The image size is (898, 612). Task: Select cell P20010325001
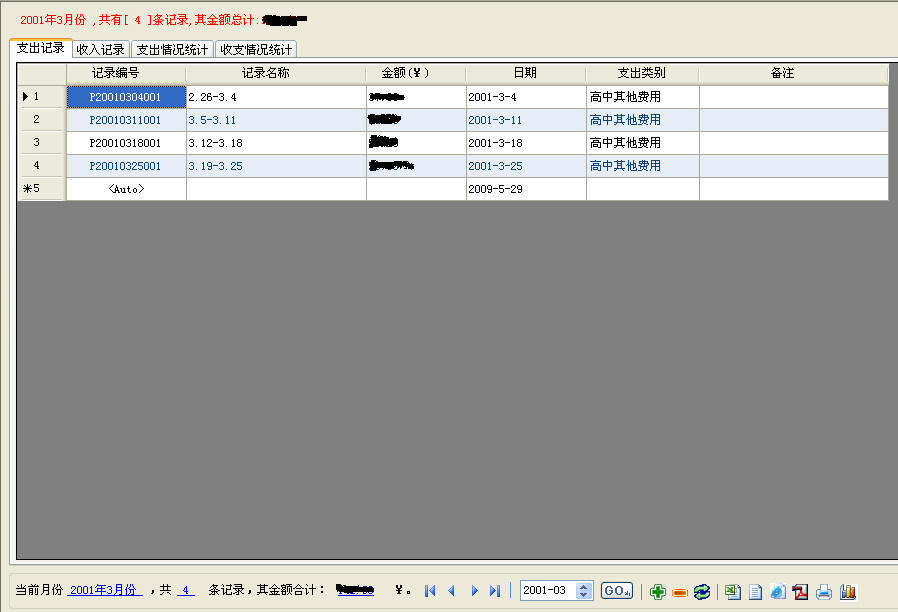click(x=126, y=165)
